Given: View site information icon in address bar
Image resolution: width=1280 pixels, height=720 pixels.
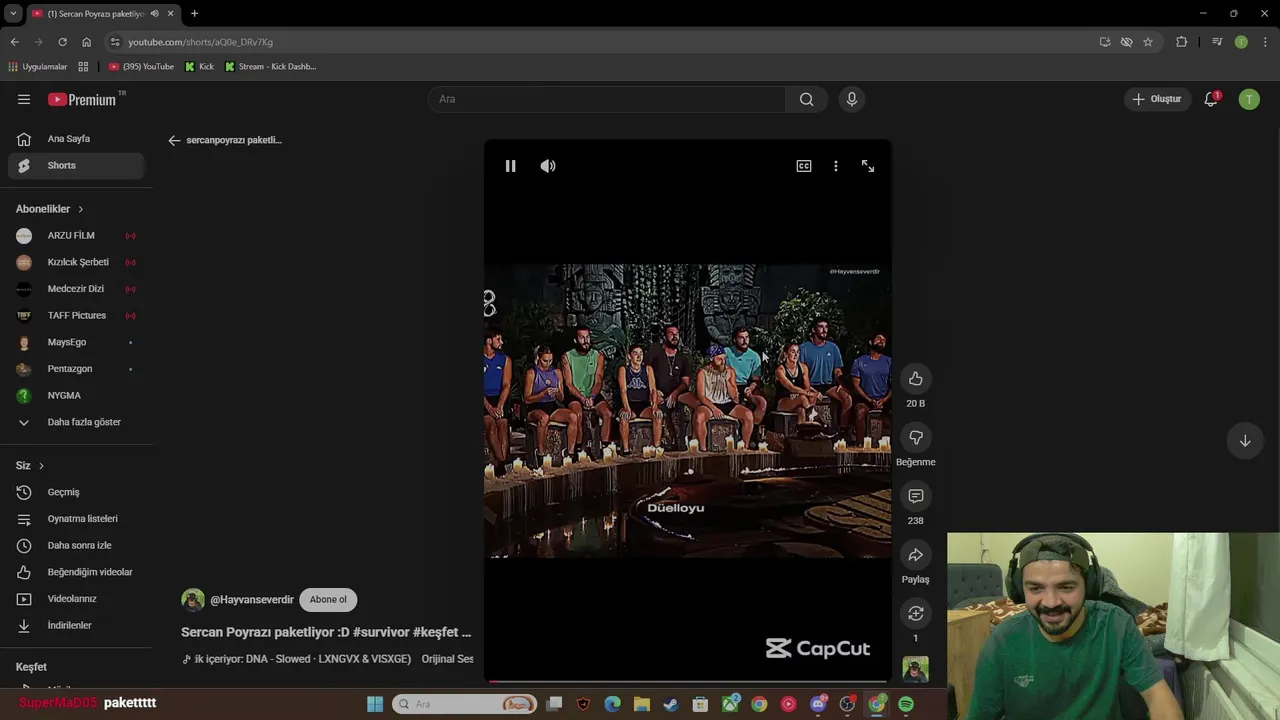Looking at the screenshot, I should point(115,42).
